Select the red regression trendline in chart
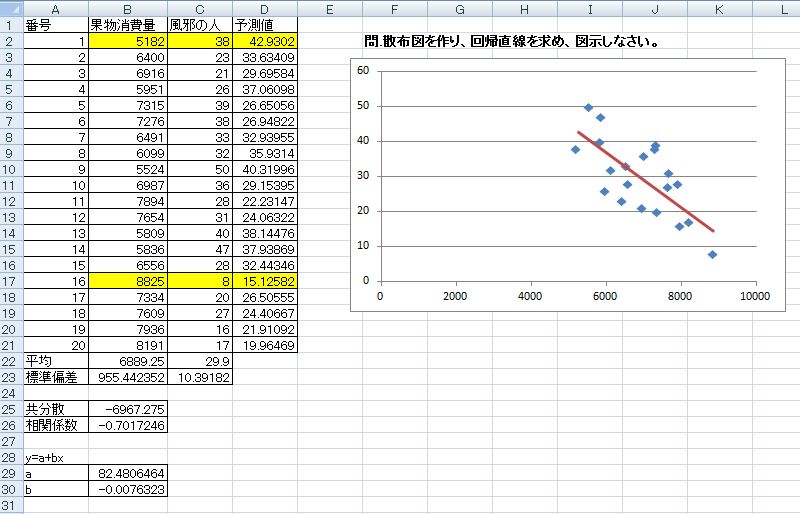 (645, 181)
